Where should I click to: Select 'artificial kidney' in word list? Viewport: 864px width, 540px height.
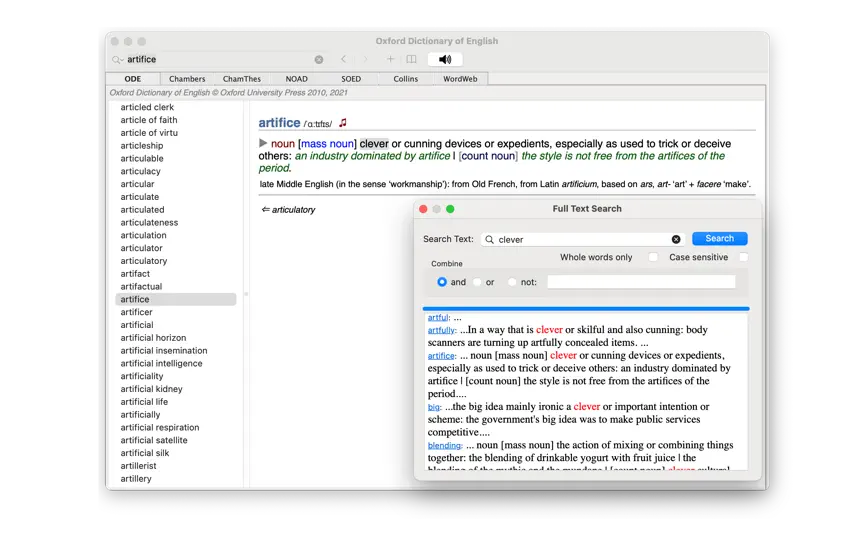click(x=152, y=389)
